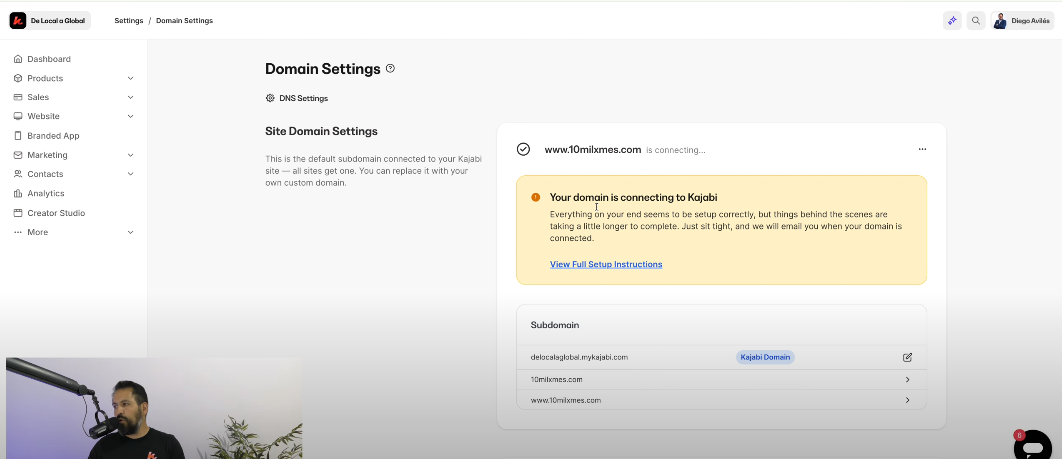Click the search magnifier icon
Viewport: 1062px width, 459px height.
(976, 20)
